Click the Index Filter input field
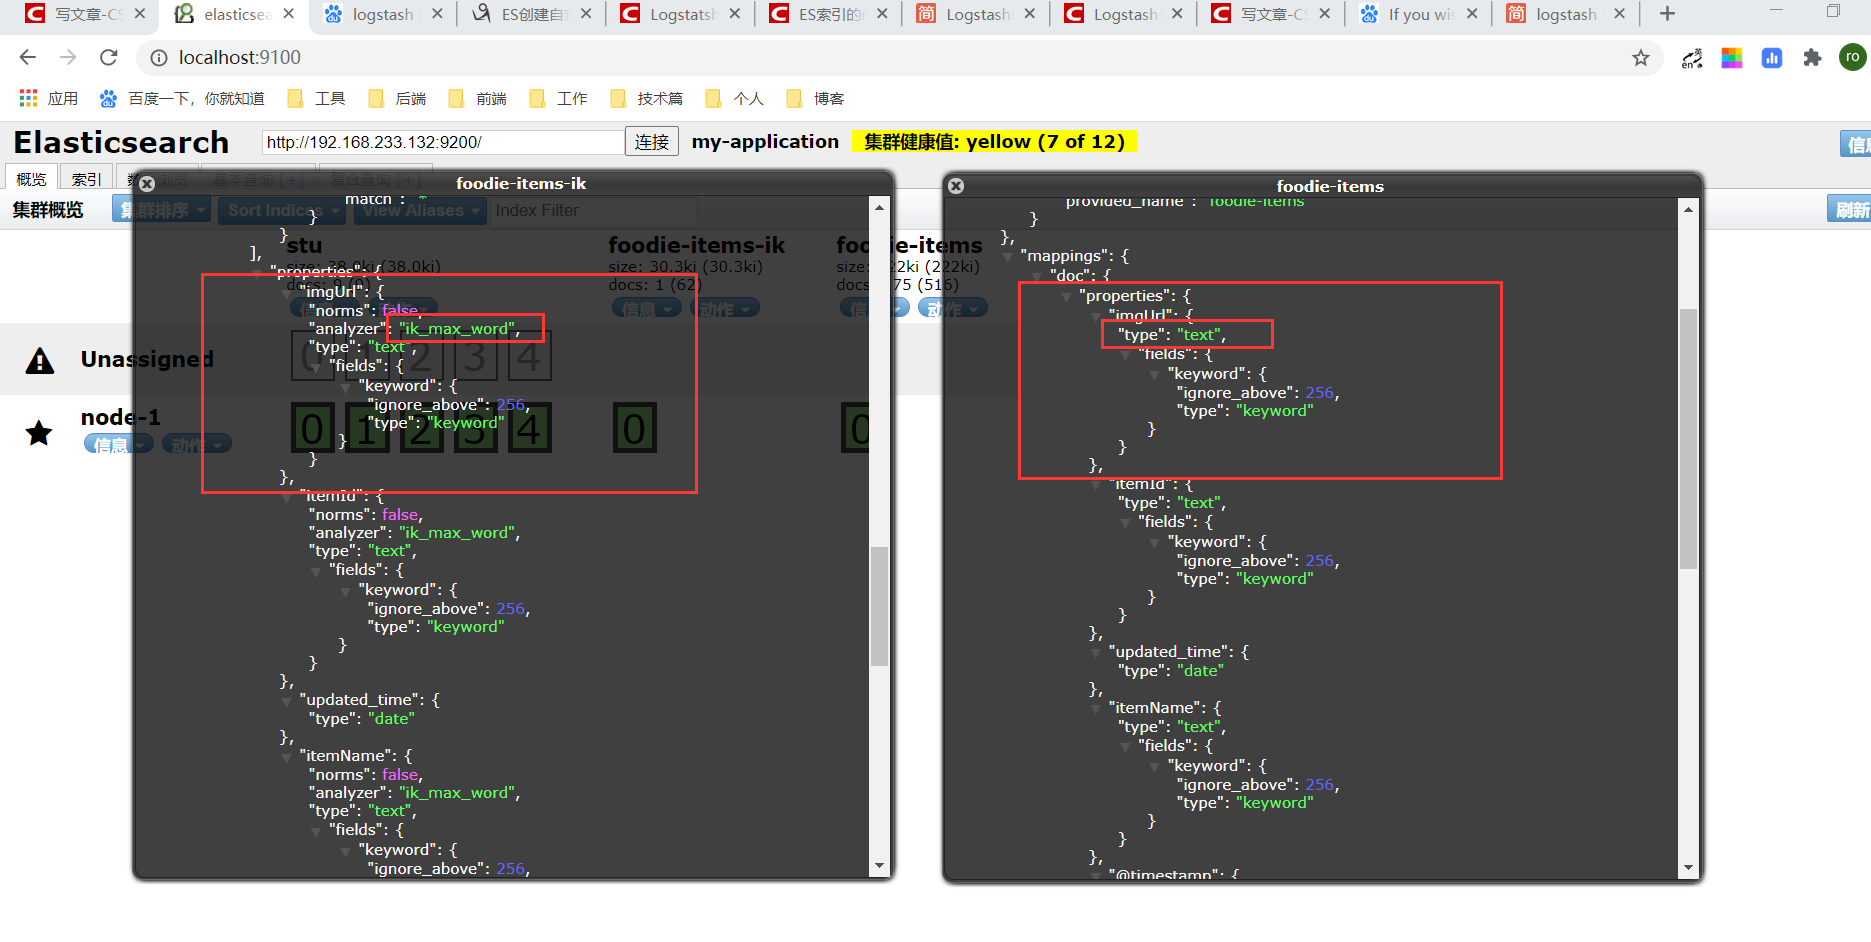 [x=593, y=210]
